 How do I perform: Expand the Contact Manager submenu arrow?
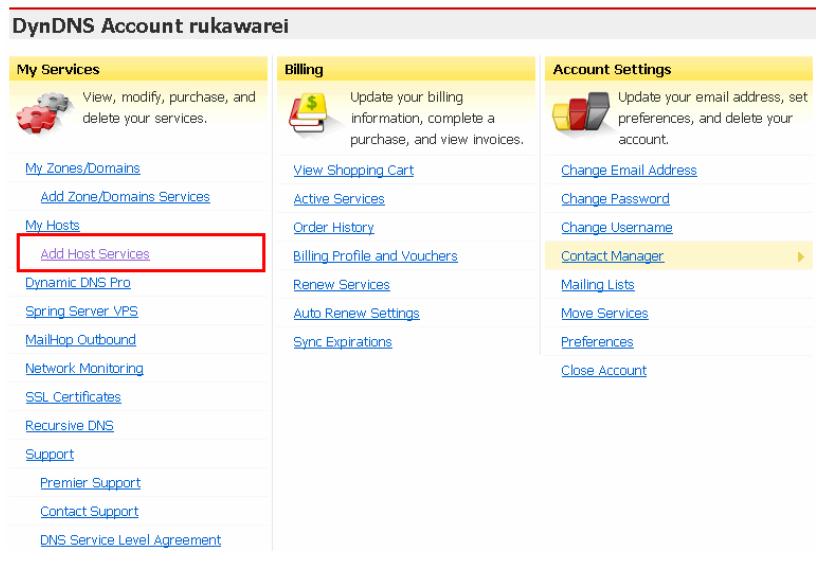point(800,257)
